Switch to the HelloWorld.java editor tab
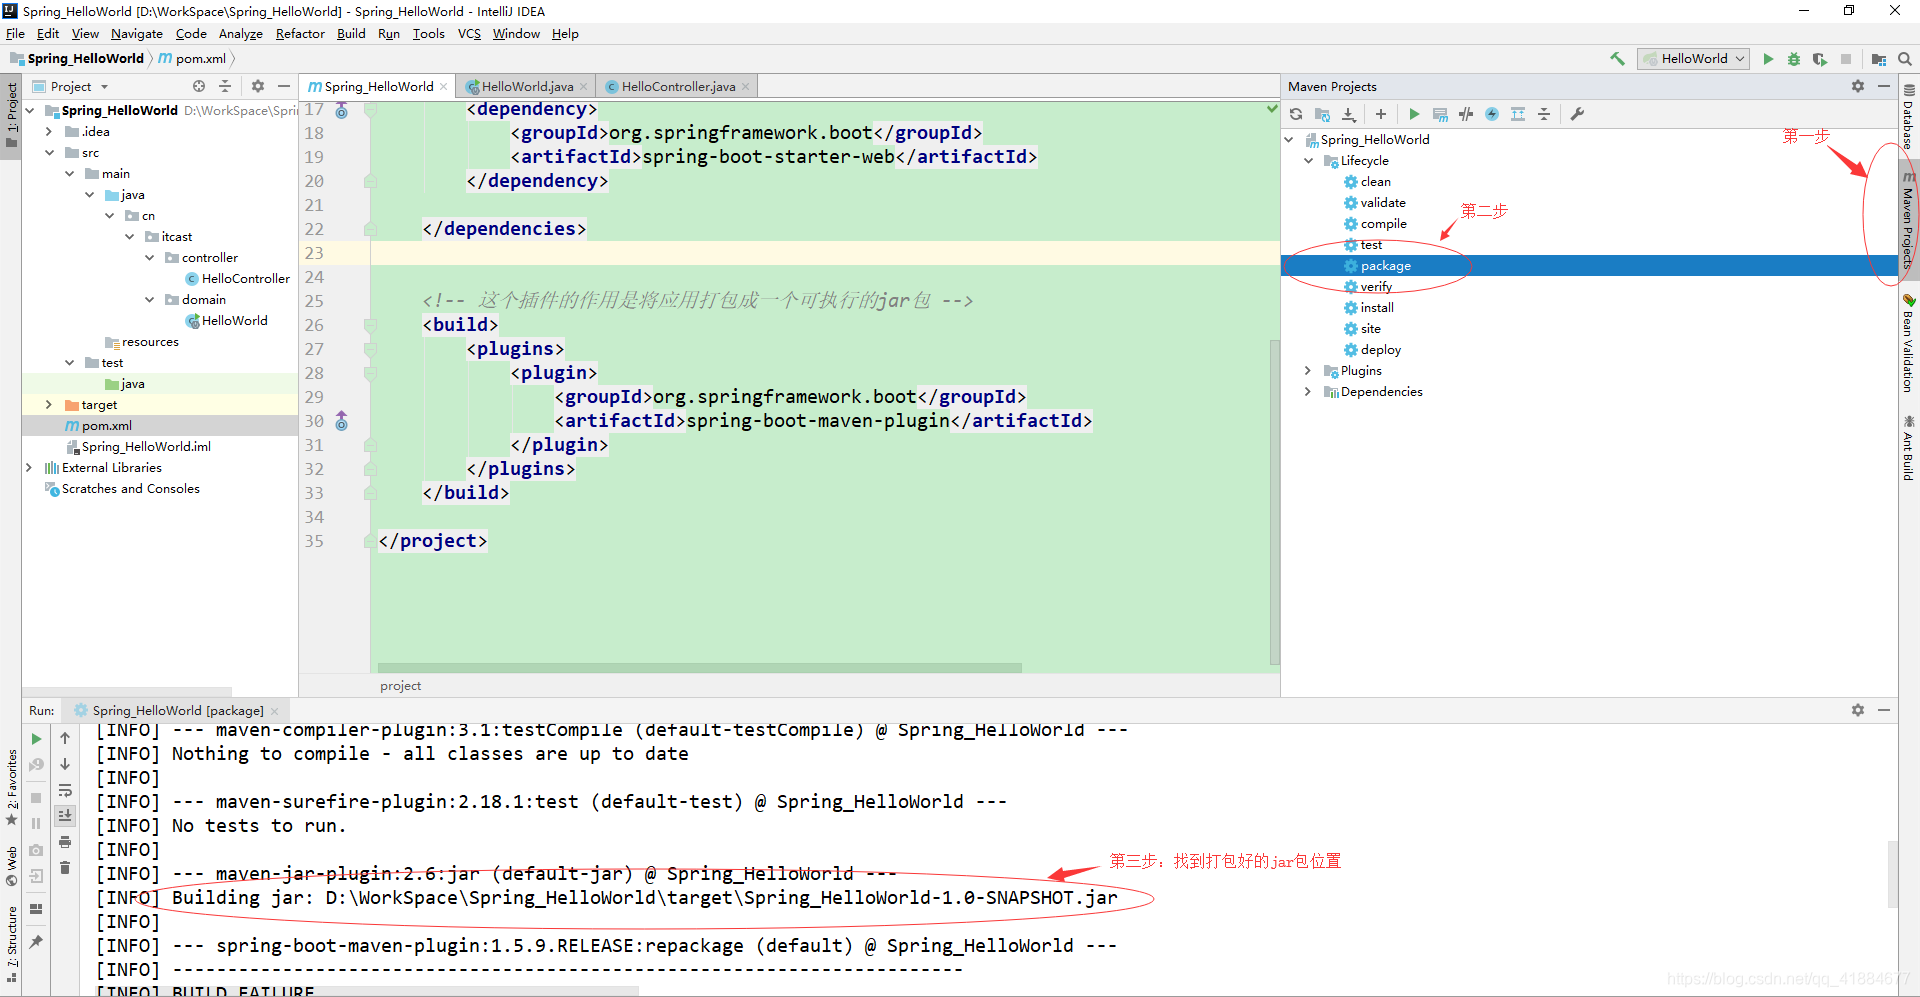The image size is (1920, 997). click(x=527, y=87)
